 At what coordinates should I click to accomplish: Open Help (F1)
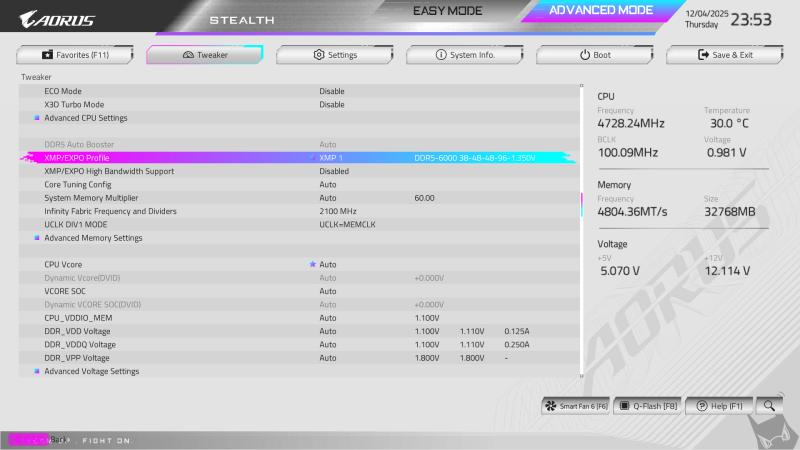pos(719,406)
